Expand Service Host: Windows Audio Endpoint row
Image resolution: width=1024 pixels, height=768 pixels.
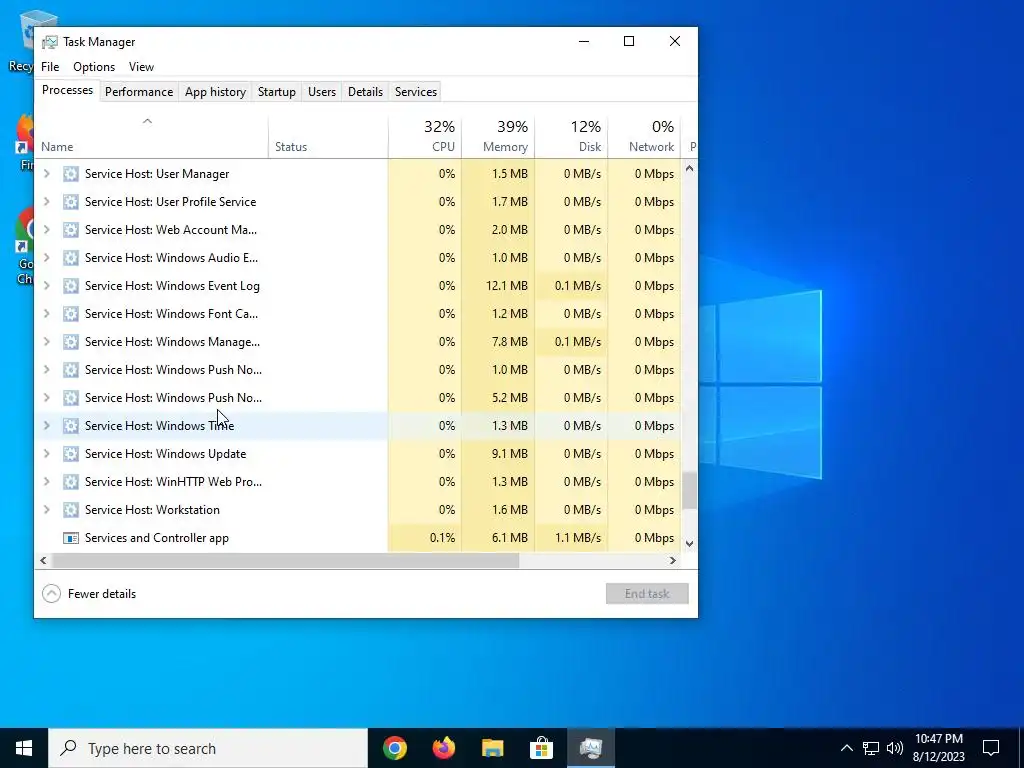coord(46,258)
